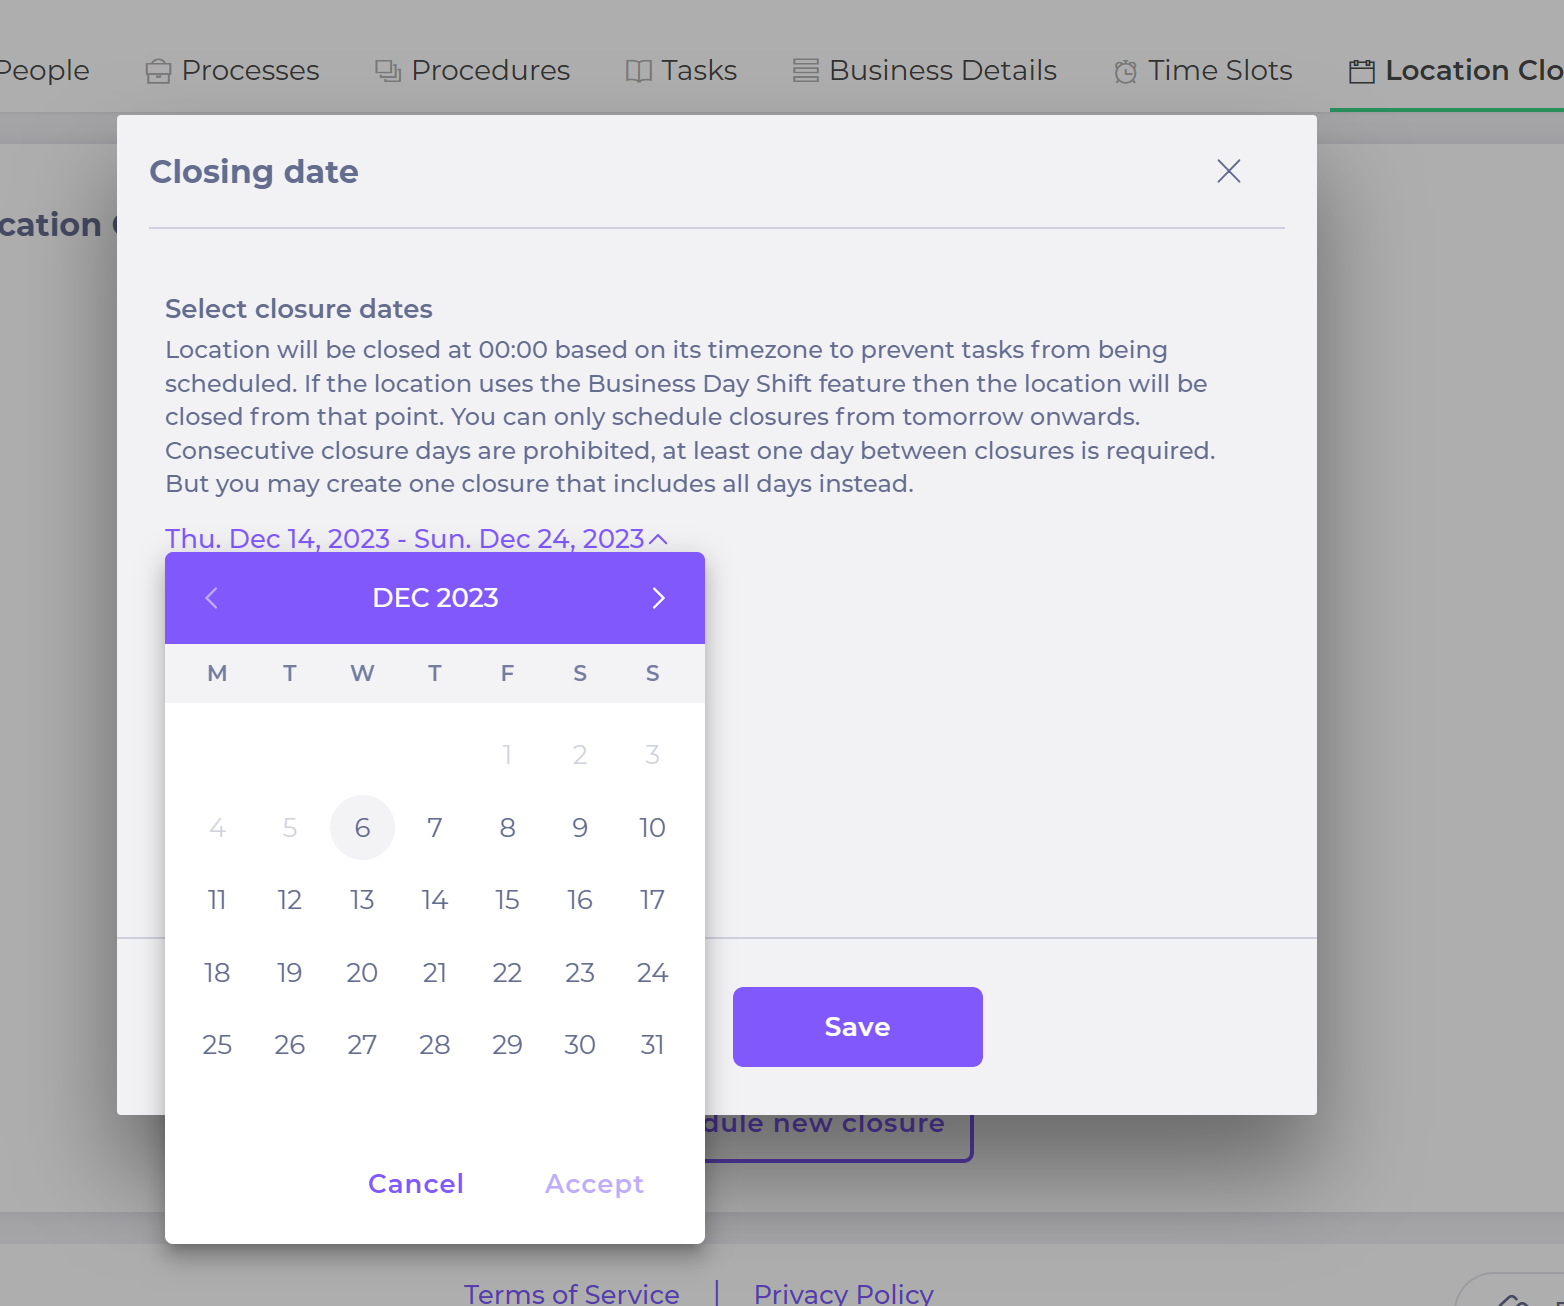This screenshot has width=1564, height=1306.
Task: Go to next month in calendar
Action: (x=658, y=598)
